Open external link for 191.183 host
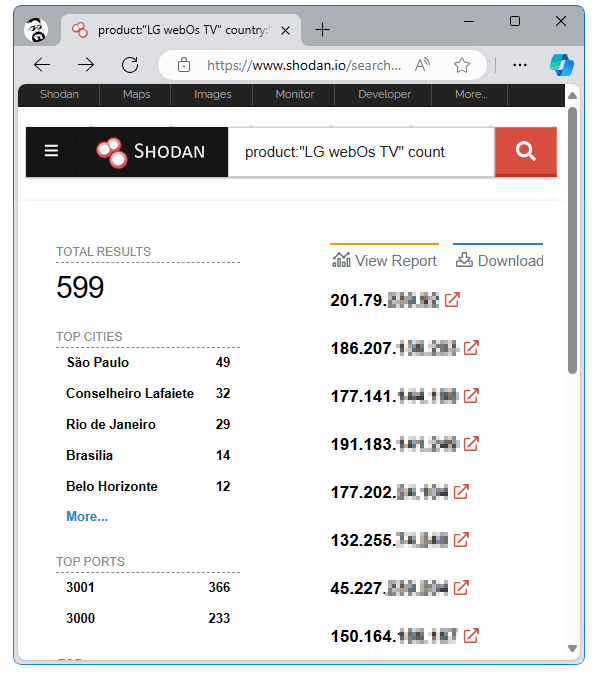The height and width of the screenshot is (675, 597). pyautogui.click(x=471, y=443)
